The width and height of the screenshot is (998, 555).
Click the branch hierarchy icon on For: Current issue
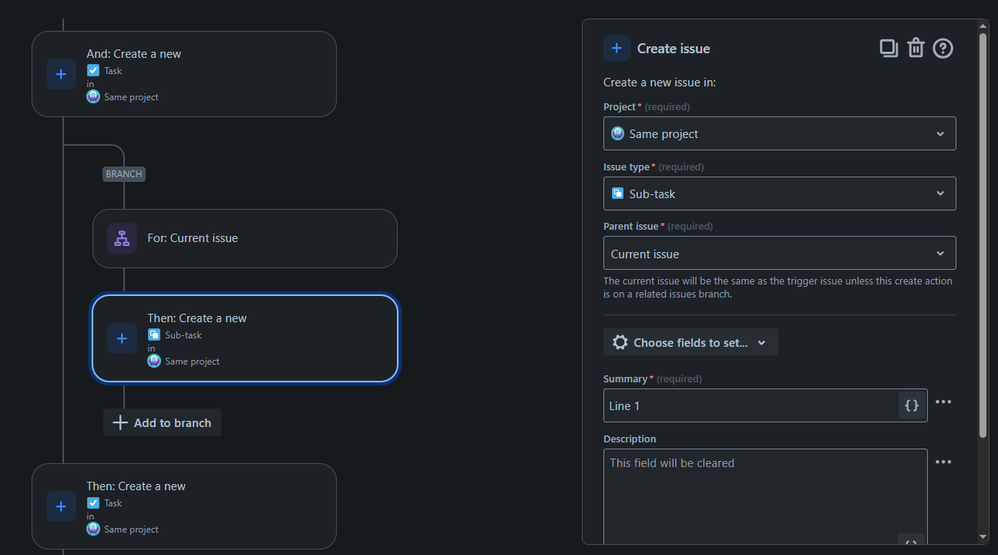122,238
